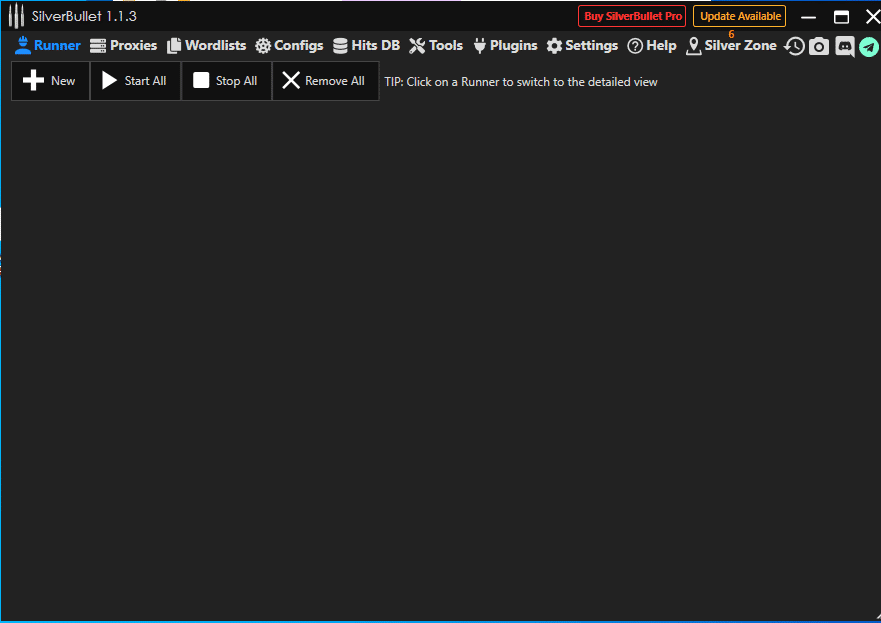The image size is (881, 623).
Task: Open the Discord icon link
Action: coord(844,46)
